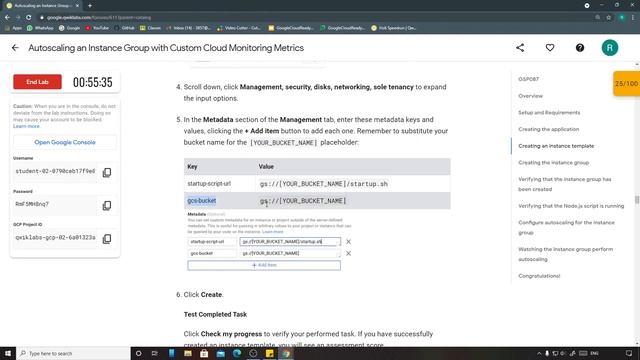Open File Explorer from the taskbar
The image size is (640, 360).
[x=188, y=353]
